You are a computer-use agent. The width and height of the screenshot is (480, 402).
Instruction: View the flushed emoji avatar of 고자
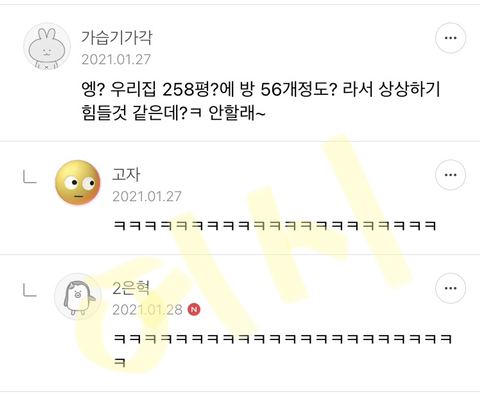click(x=78, y=182)
